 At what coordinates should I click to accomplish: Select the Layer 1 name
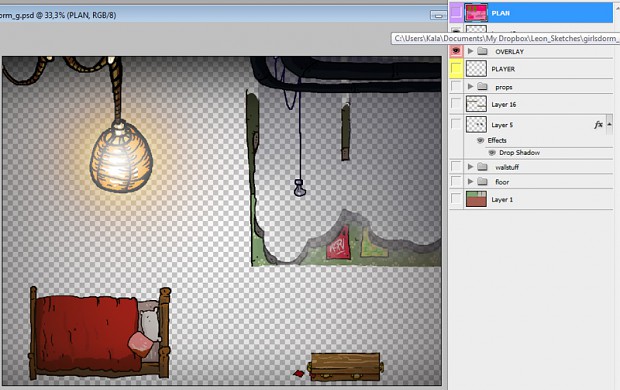502,200
